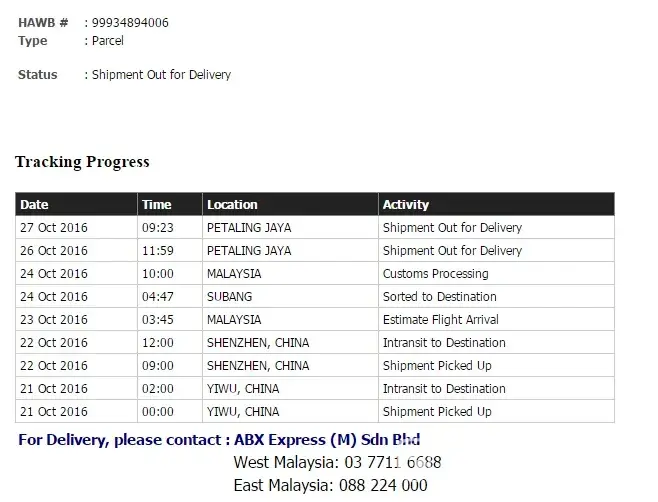The width and height of the screenshot is (658, 502).
Task: Click the status Shipment Out for Delivery text
Action: coord(161,75)
